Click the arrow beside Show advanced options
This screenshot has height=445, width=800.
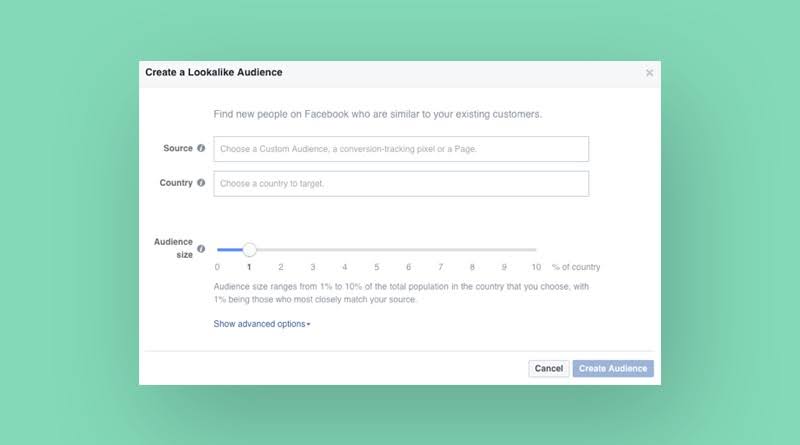(x=308, y=325)
